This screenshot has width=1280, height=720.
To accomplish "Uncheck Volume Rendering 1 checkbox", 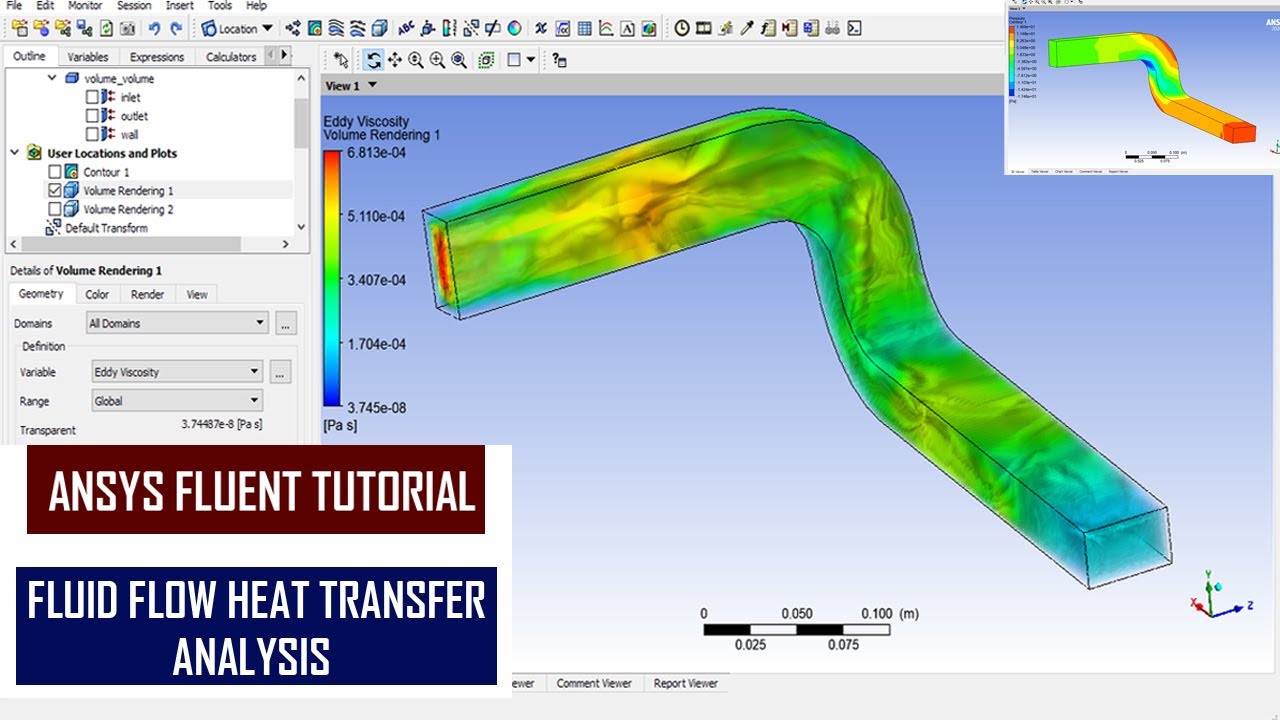I will [x=55, y=190].
